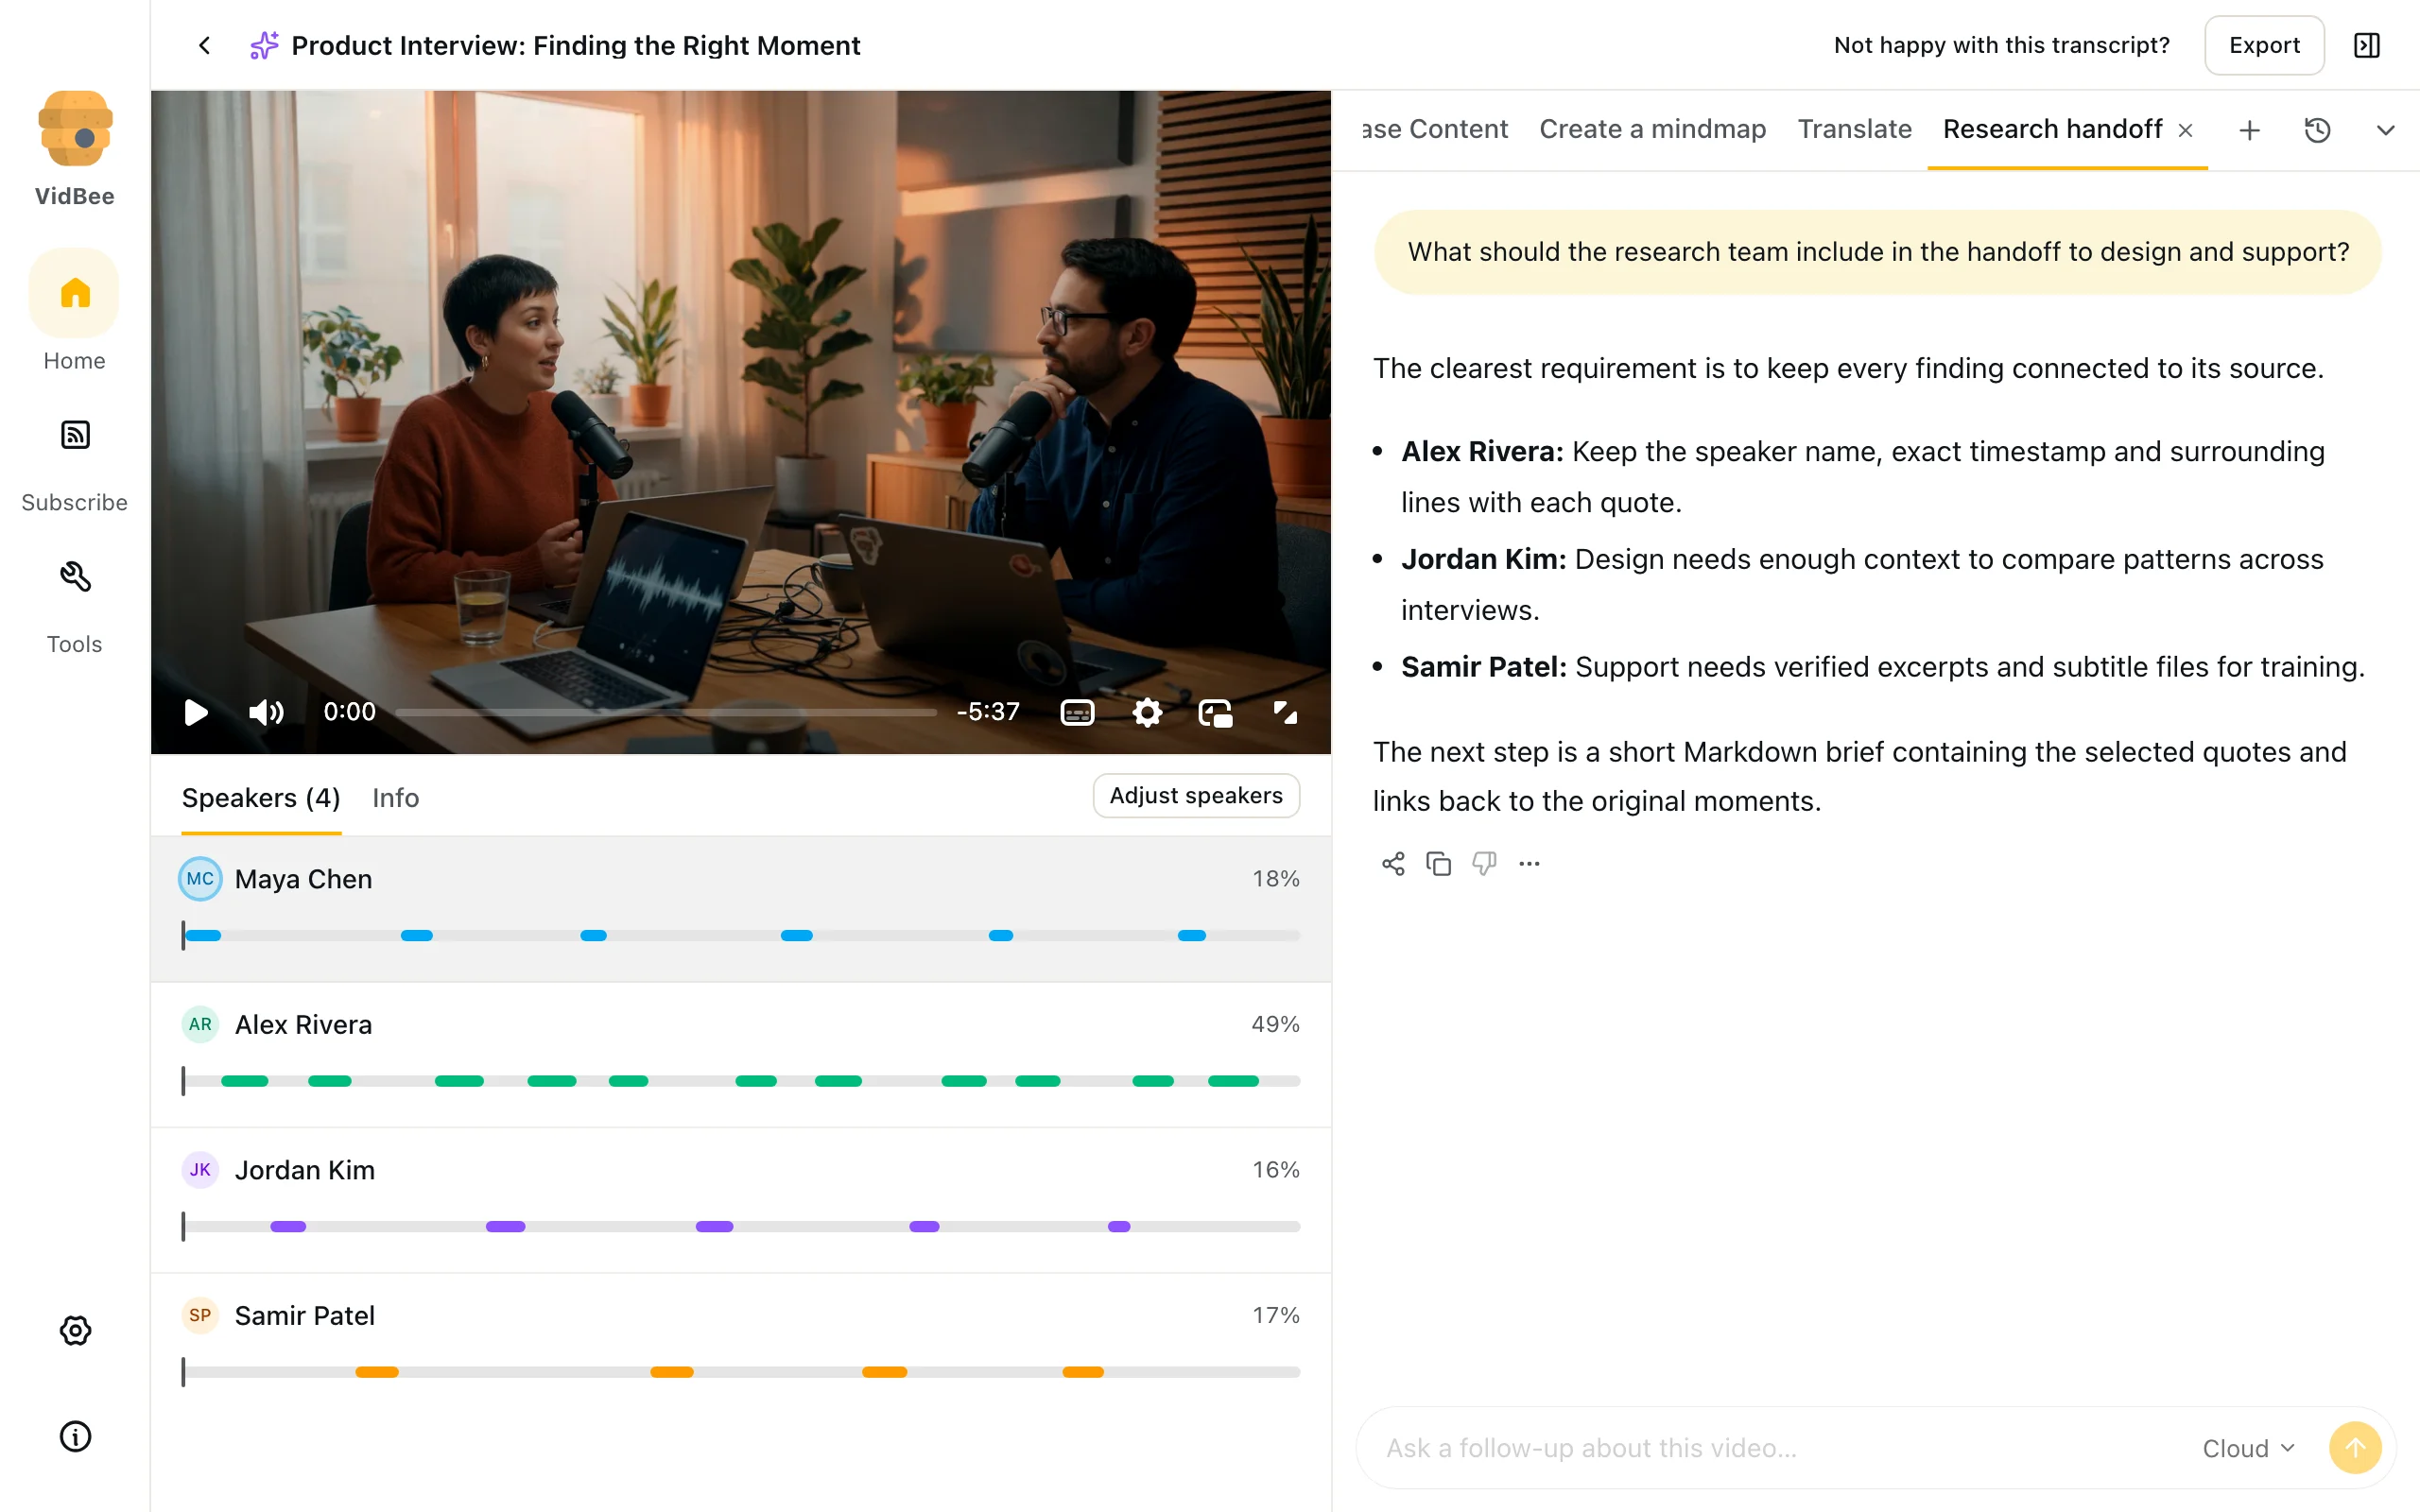Switch to the Translate tab
Viewport: 2420px width, 1512px height.
coord(1854,129)
